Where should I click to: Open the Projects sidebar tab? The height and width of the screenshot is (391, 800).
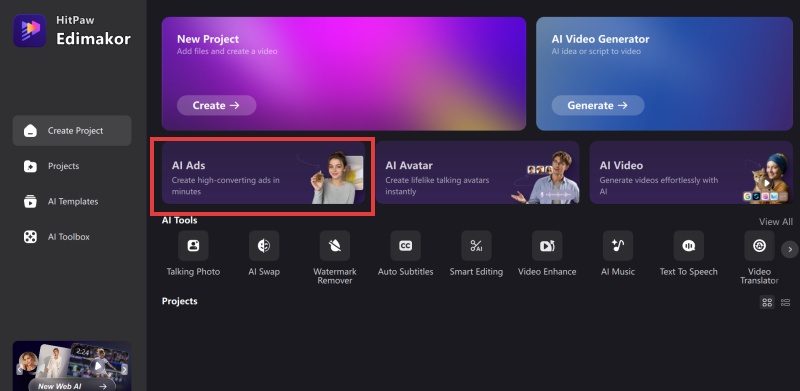pyautogui.click(x=72, y=166)
